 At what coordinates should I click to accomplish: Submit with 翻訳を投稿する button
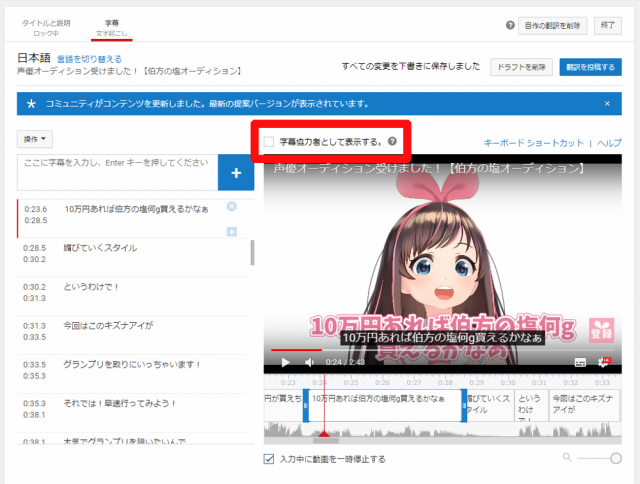590,67
